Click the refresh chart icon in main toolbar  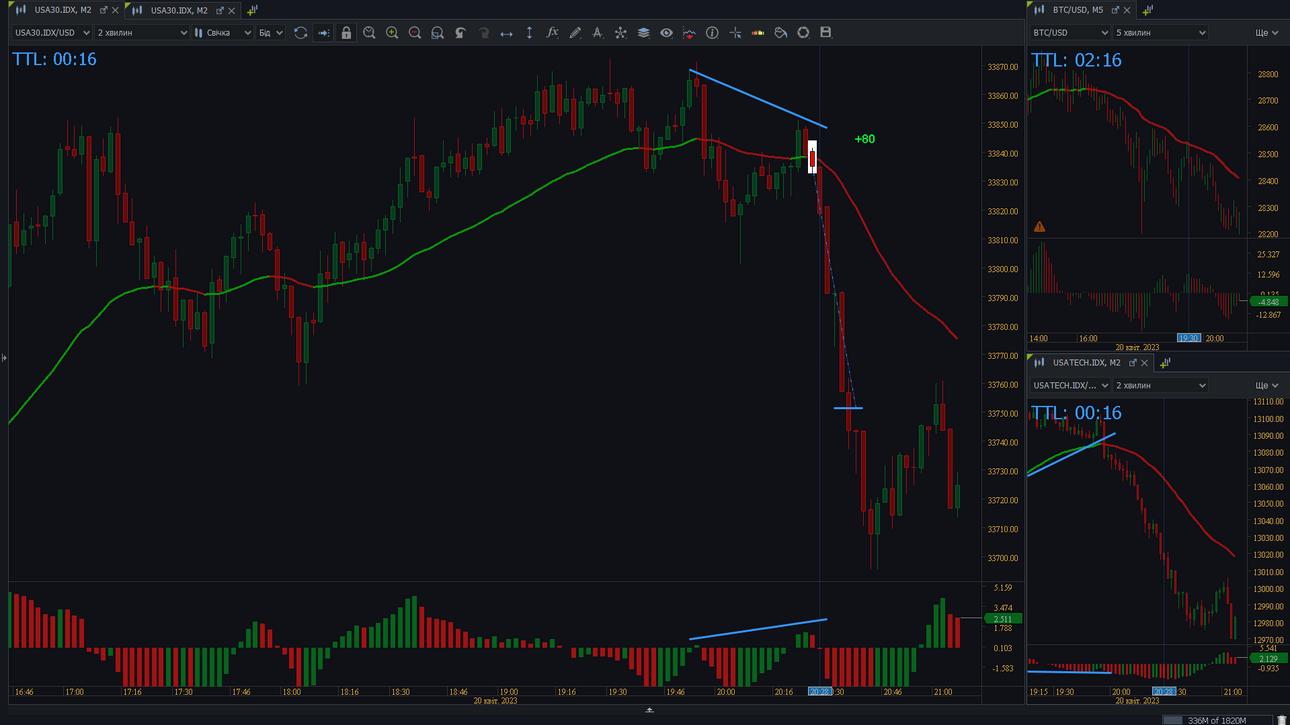pos(300,33)
